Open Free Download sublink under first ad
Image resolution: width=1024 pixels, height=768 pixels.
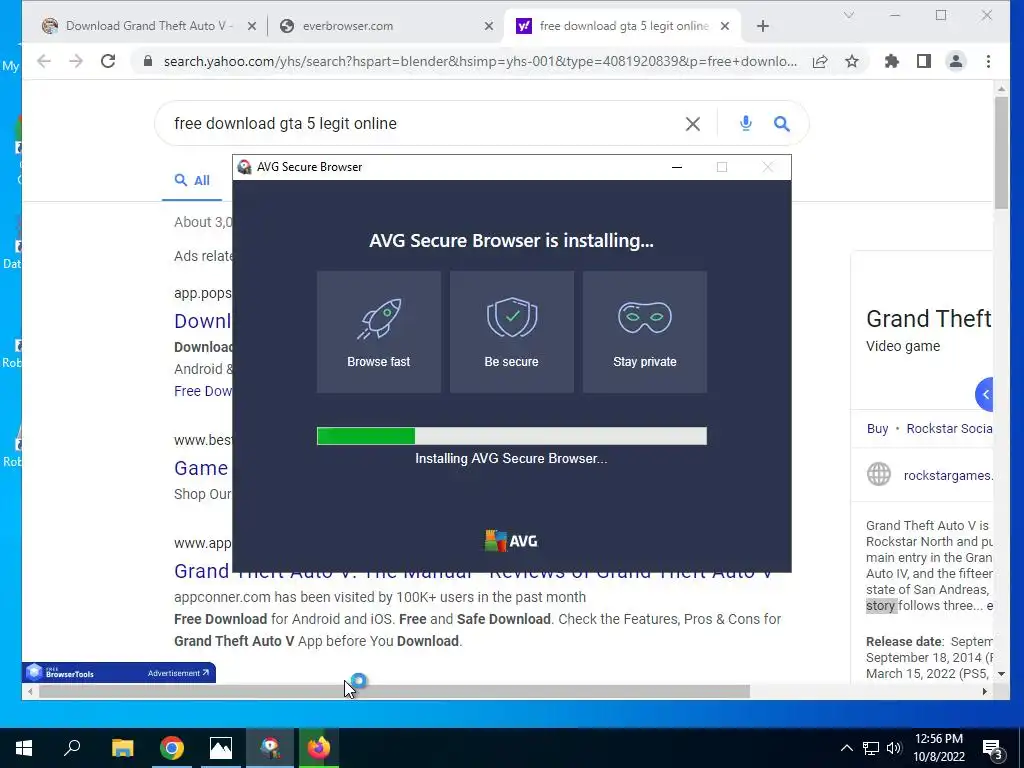point(202,391)
